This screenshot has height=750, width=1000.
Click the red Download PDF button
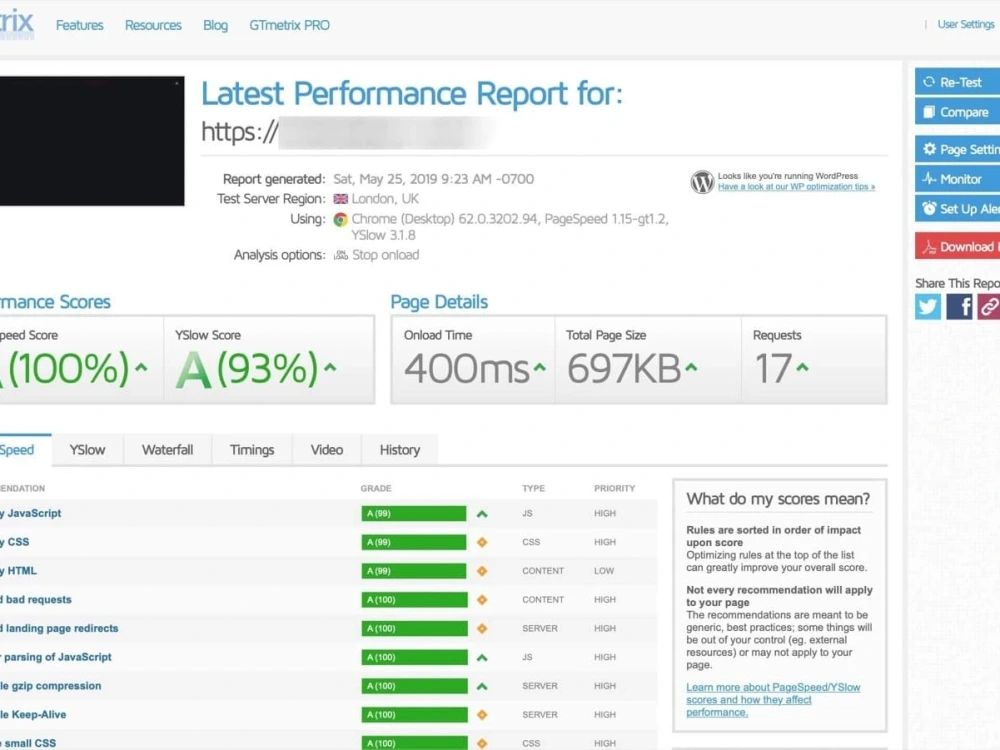(957, 246)
